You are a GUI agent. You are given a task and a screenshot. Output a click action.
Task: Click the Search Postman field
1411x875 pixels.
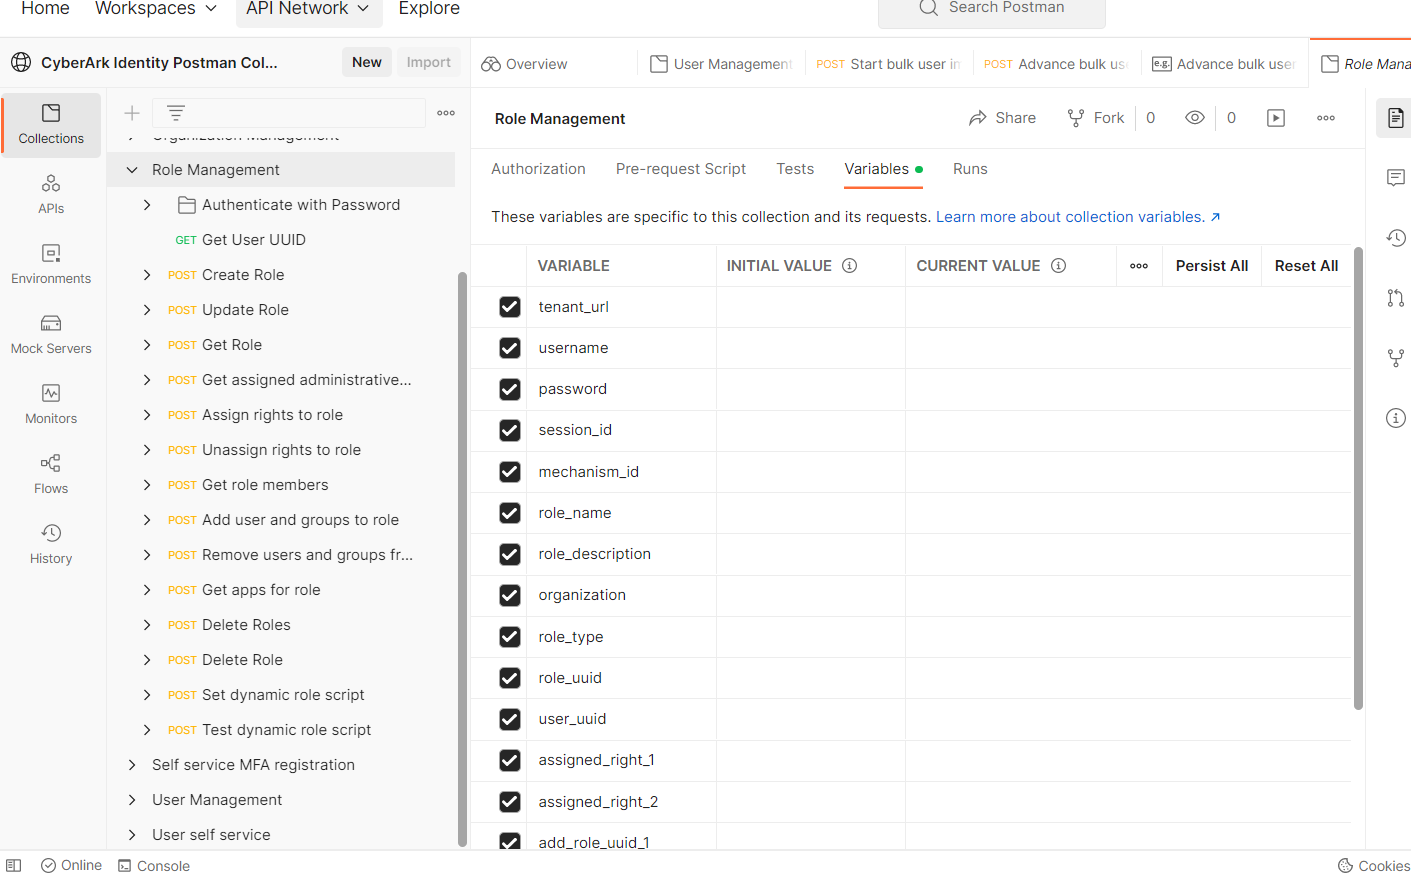[992, 10]
